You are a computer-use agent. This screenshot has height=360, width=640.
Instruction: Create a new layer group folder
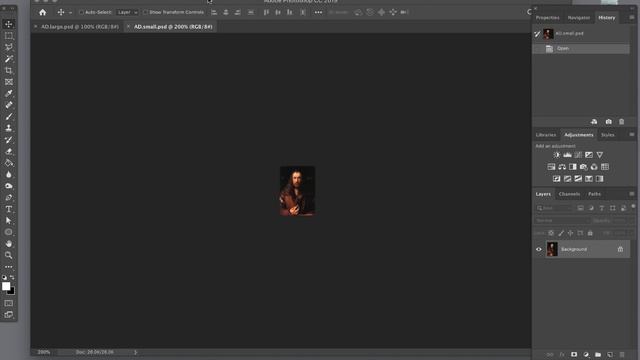click(x=598, y=355)
